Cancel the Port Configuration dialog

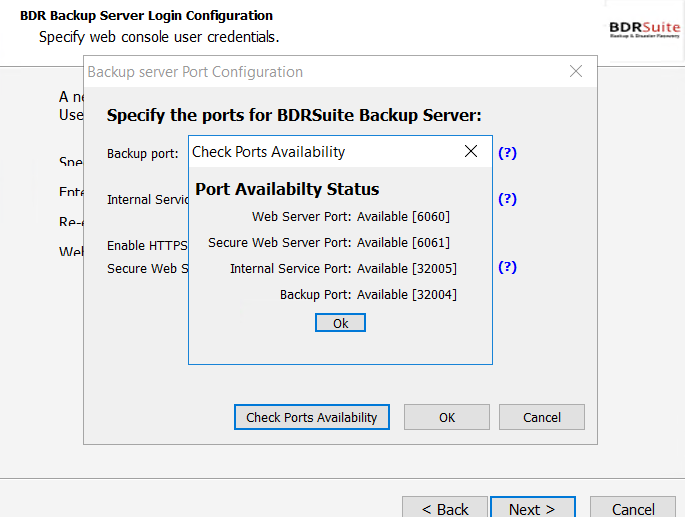coord(542,417)
